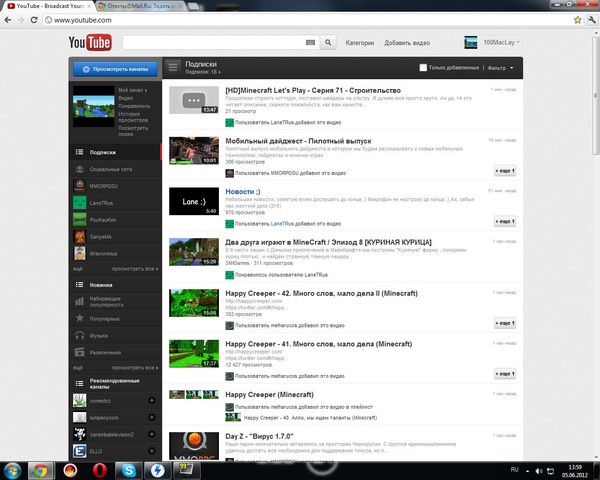
Task: Click the Просмотреть каналы button
Action: coord(115,69)
